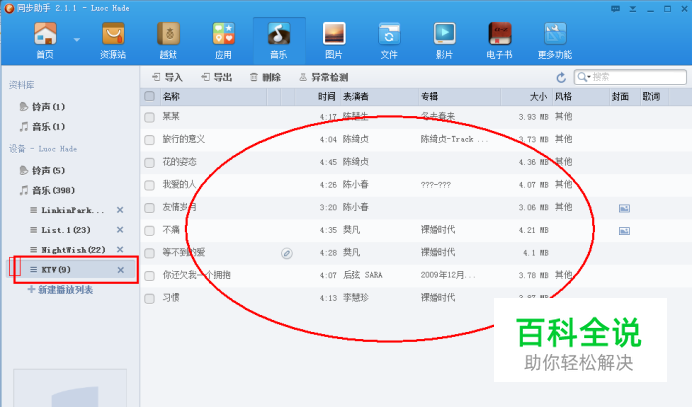Sort by the 名称 column header
The image size is (692, 407).
tap(213, 96)
